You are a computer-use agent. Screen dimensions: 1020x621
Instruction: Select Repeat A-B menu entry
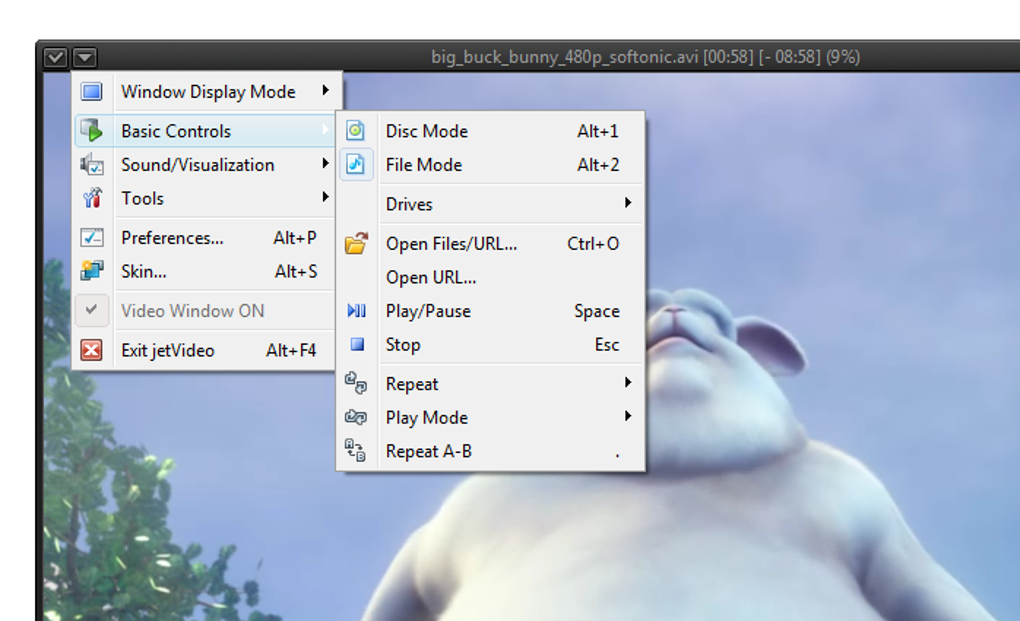tap(491, 451)
